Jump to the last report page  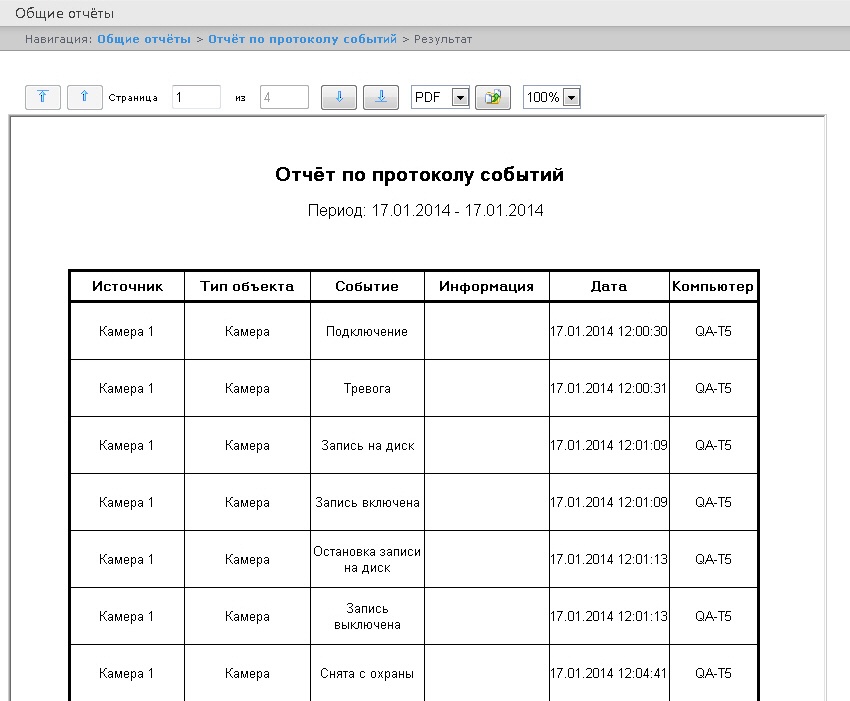(381, 97)
